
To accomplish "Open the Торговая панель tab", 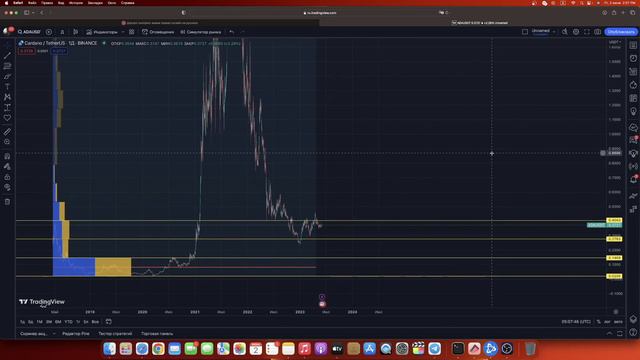I will pos(157,333).
